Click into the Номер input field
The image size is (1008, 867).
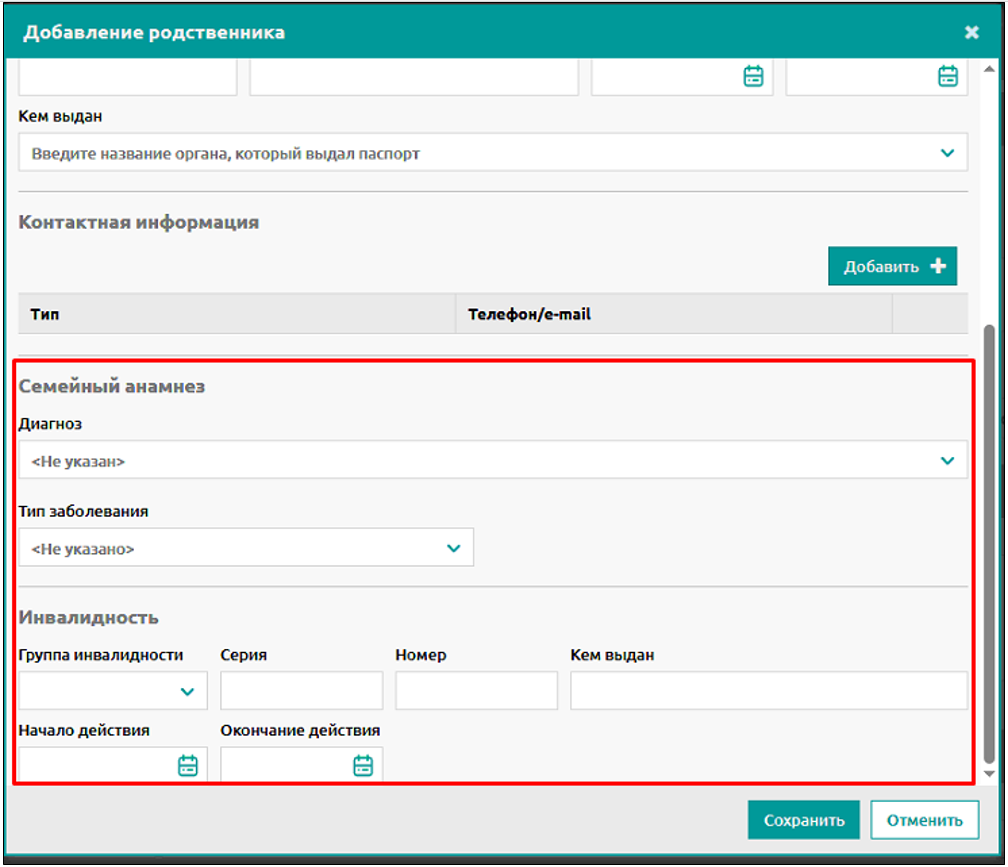click(476, 691)
